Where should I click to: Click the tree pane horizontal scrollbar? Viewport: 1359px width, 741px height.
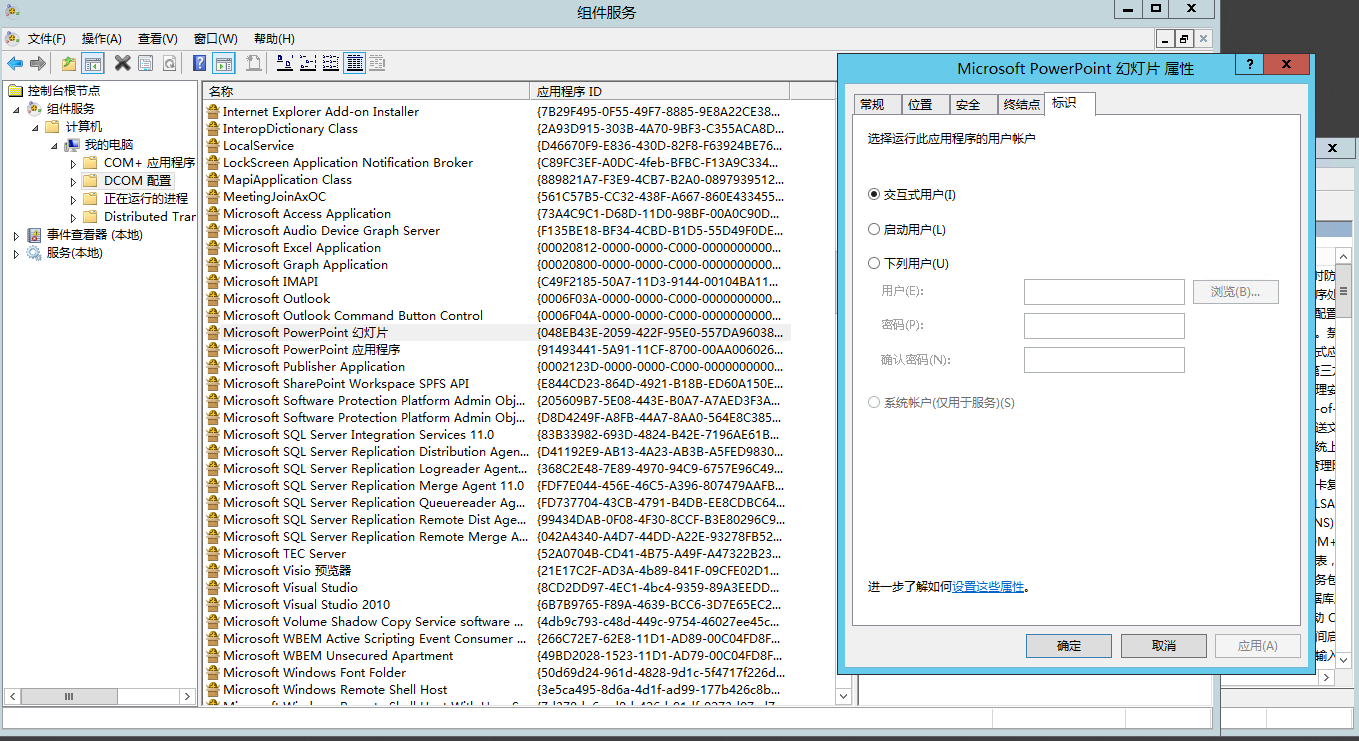click(100, 696)
